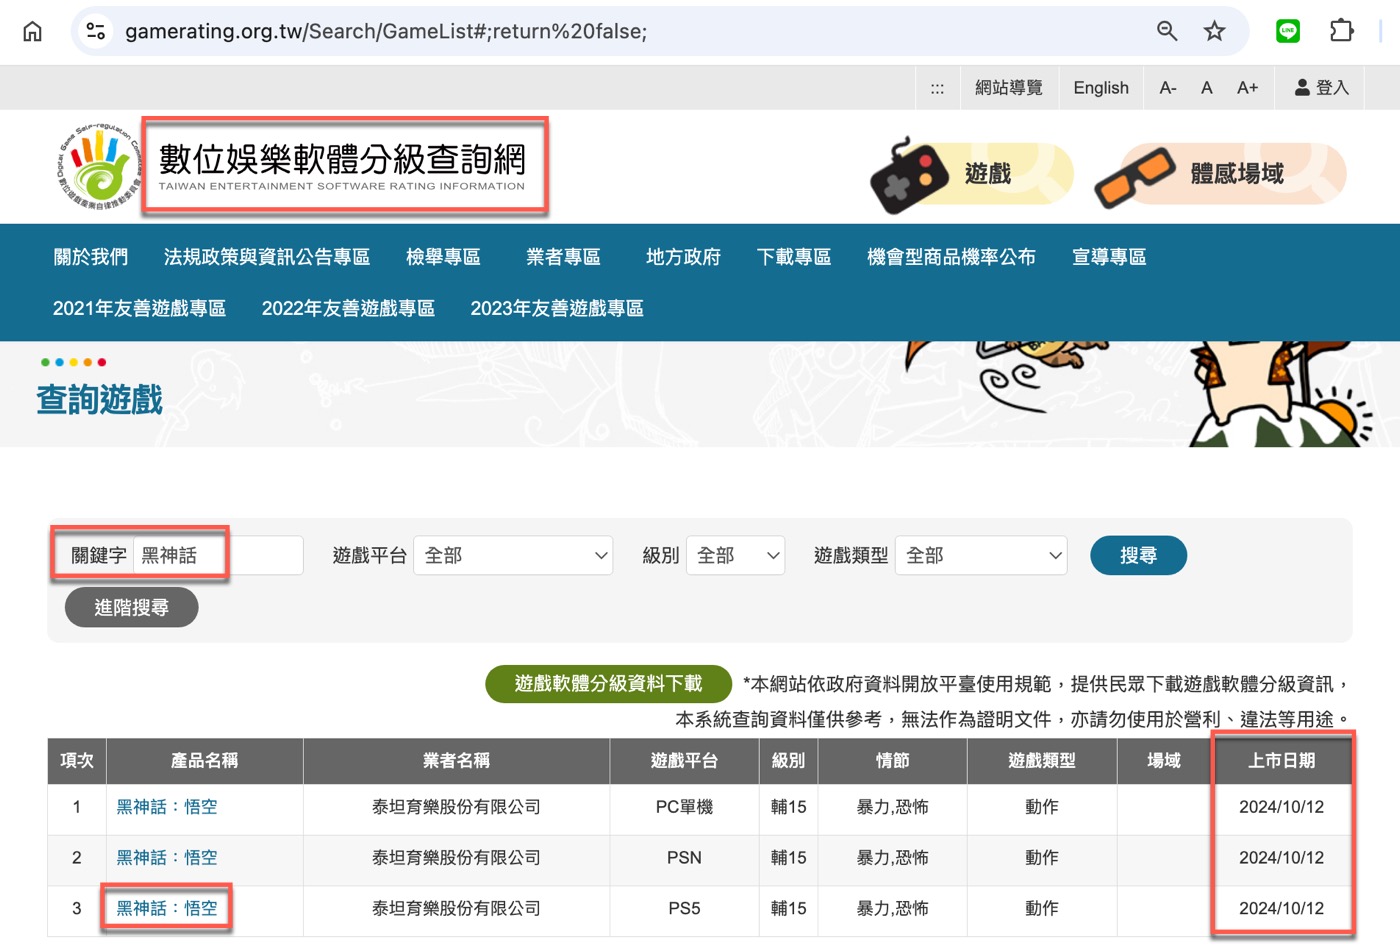Open 法規政策與資訊公告專區 menu
The height and width of the screenshot is (946, 1400).
tap(267, 257)
